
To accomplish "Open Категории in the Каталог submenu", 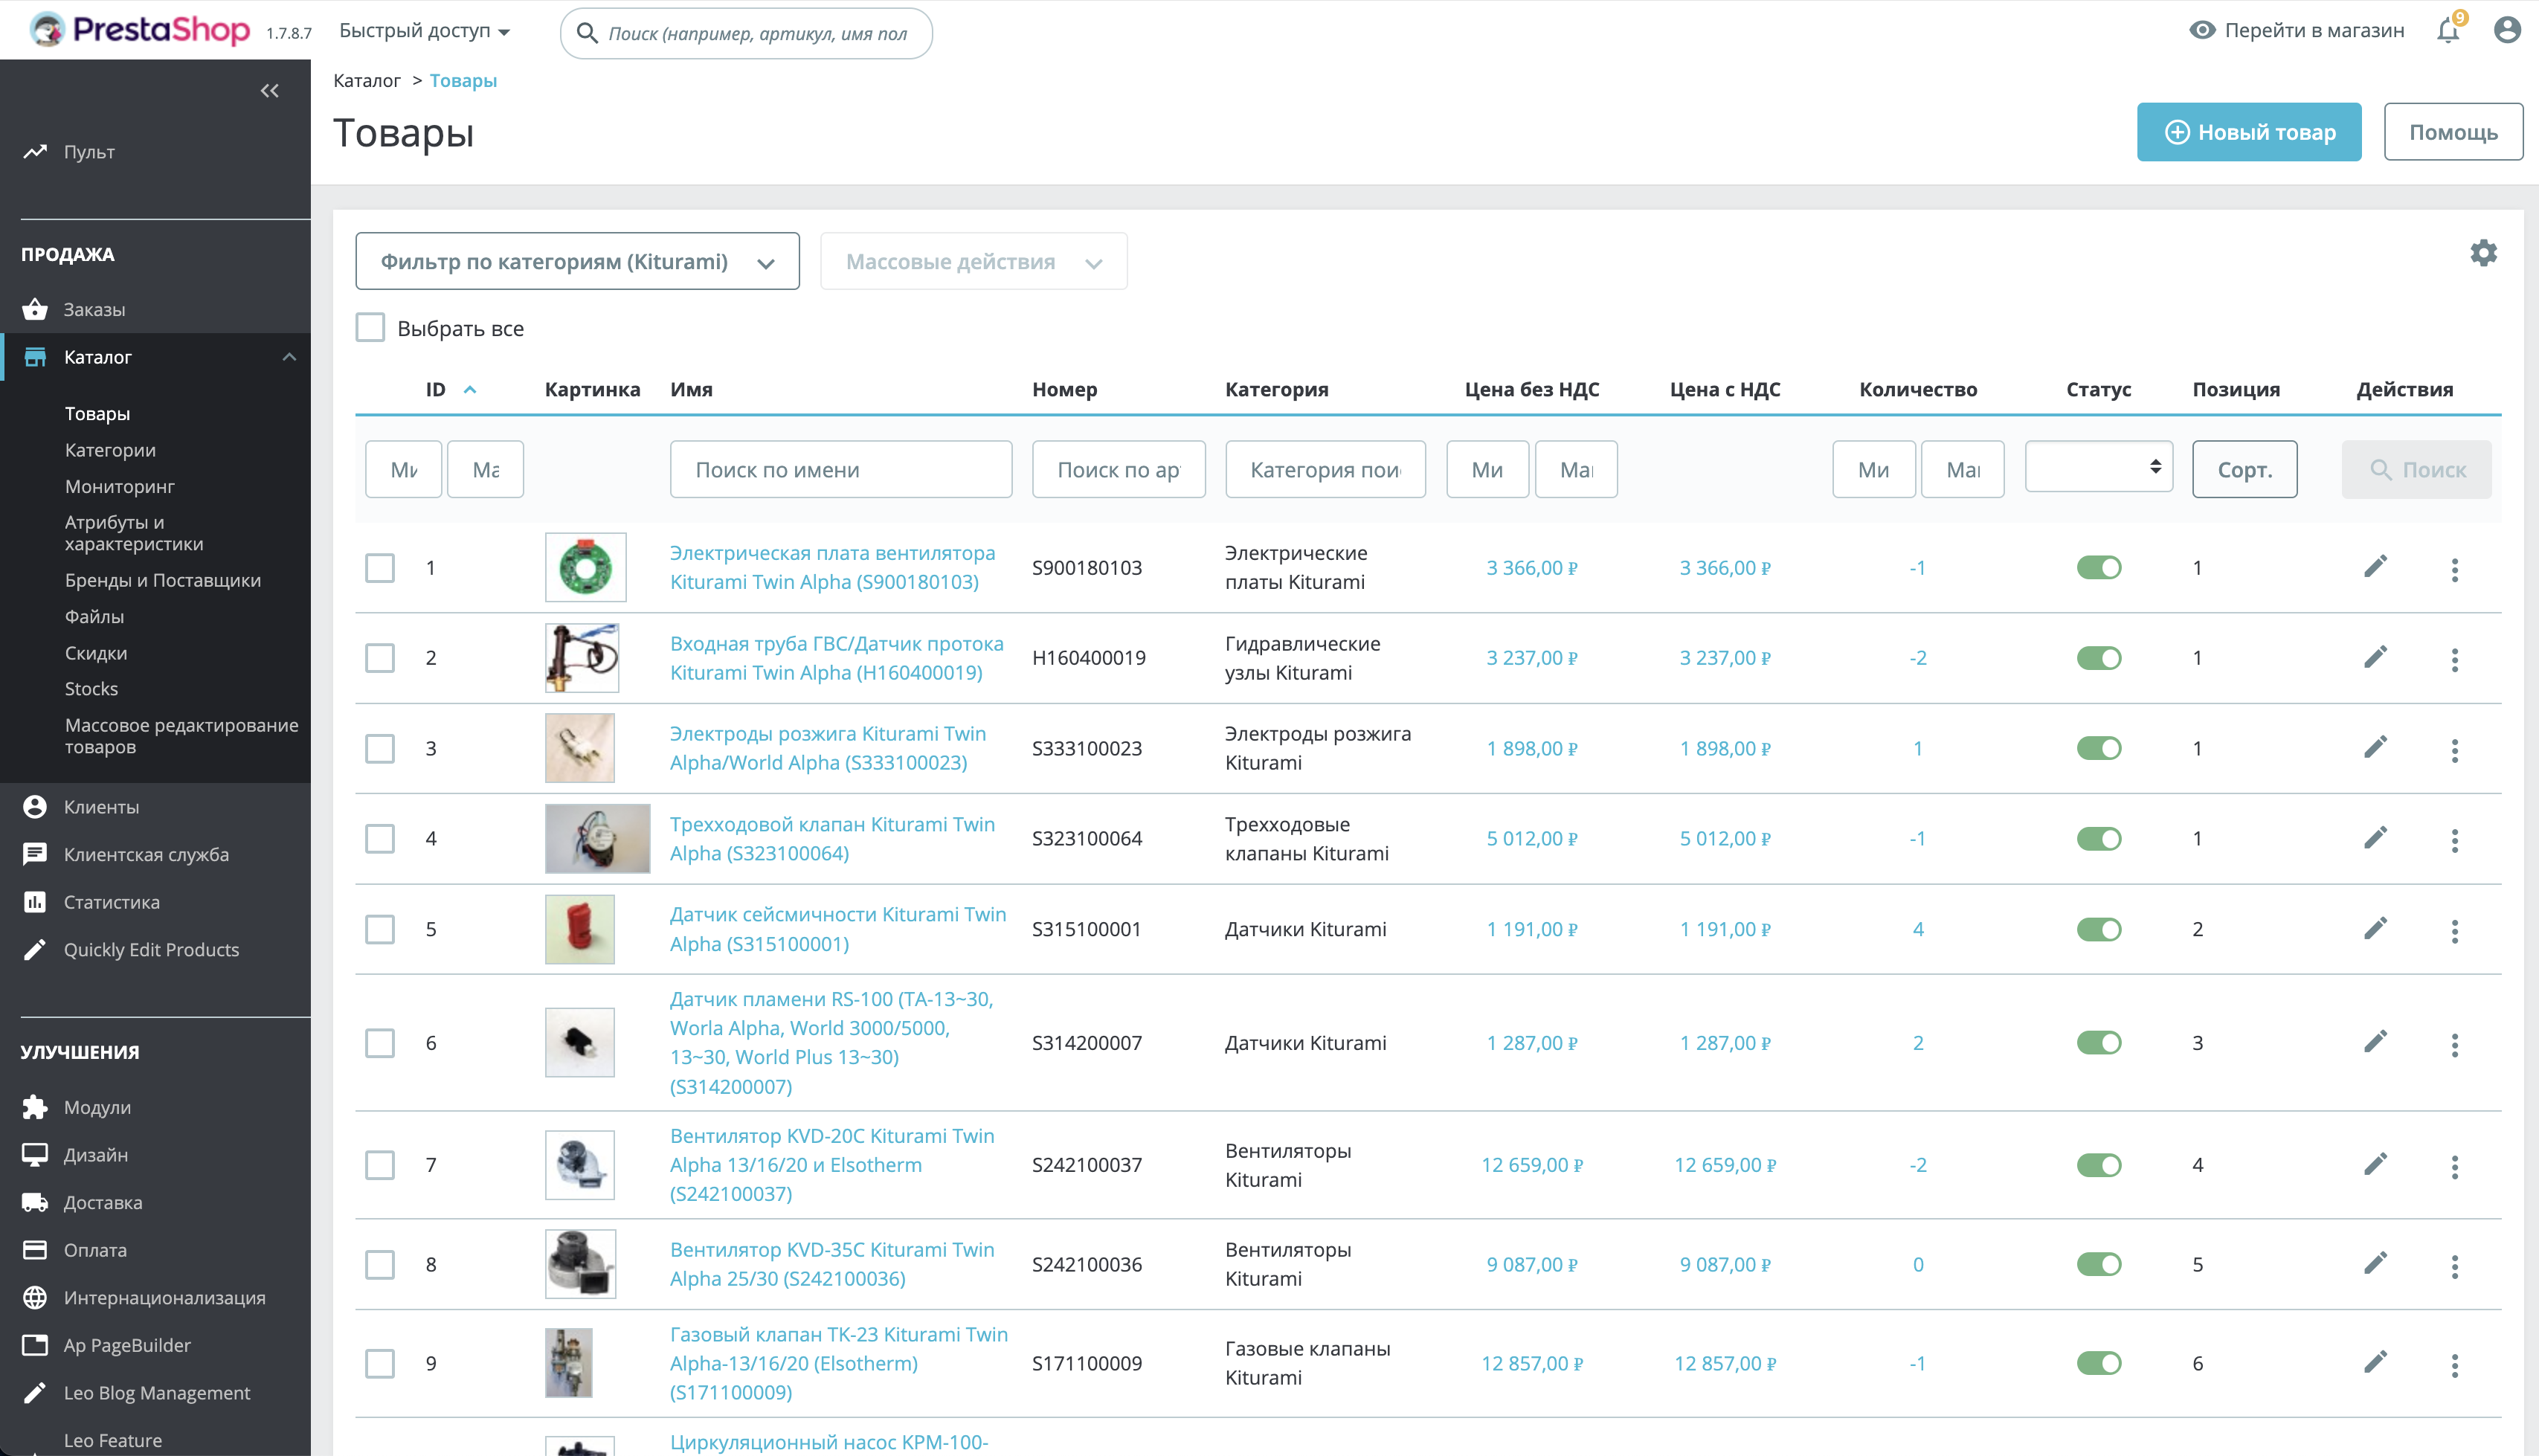I will click(110, 450).
